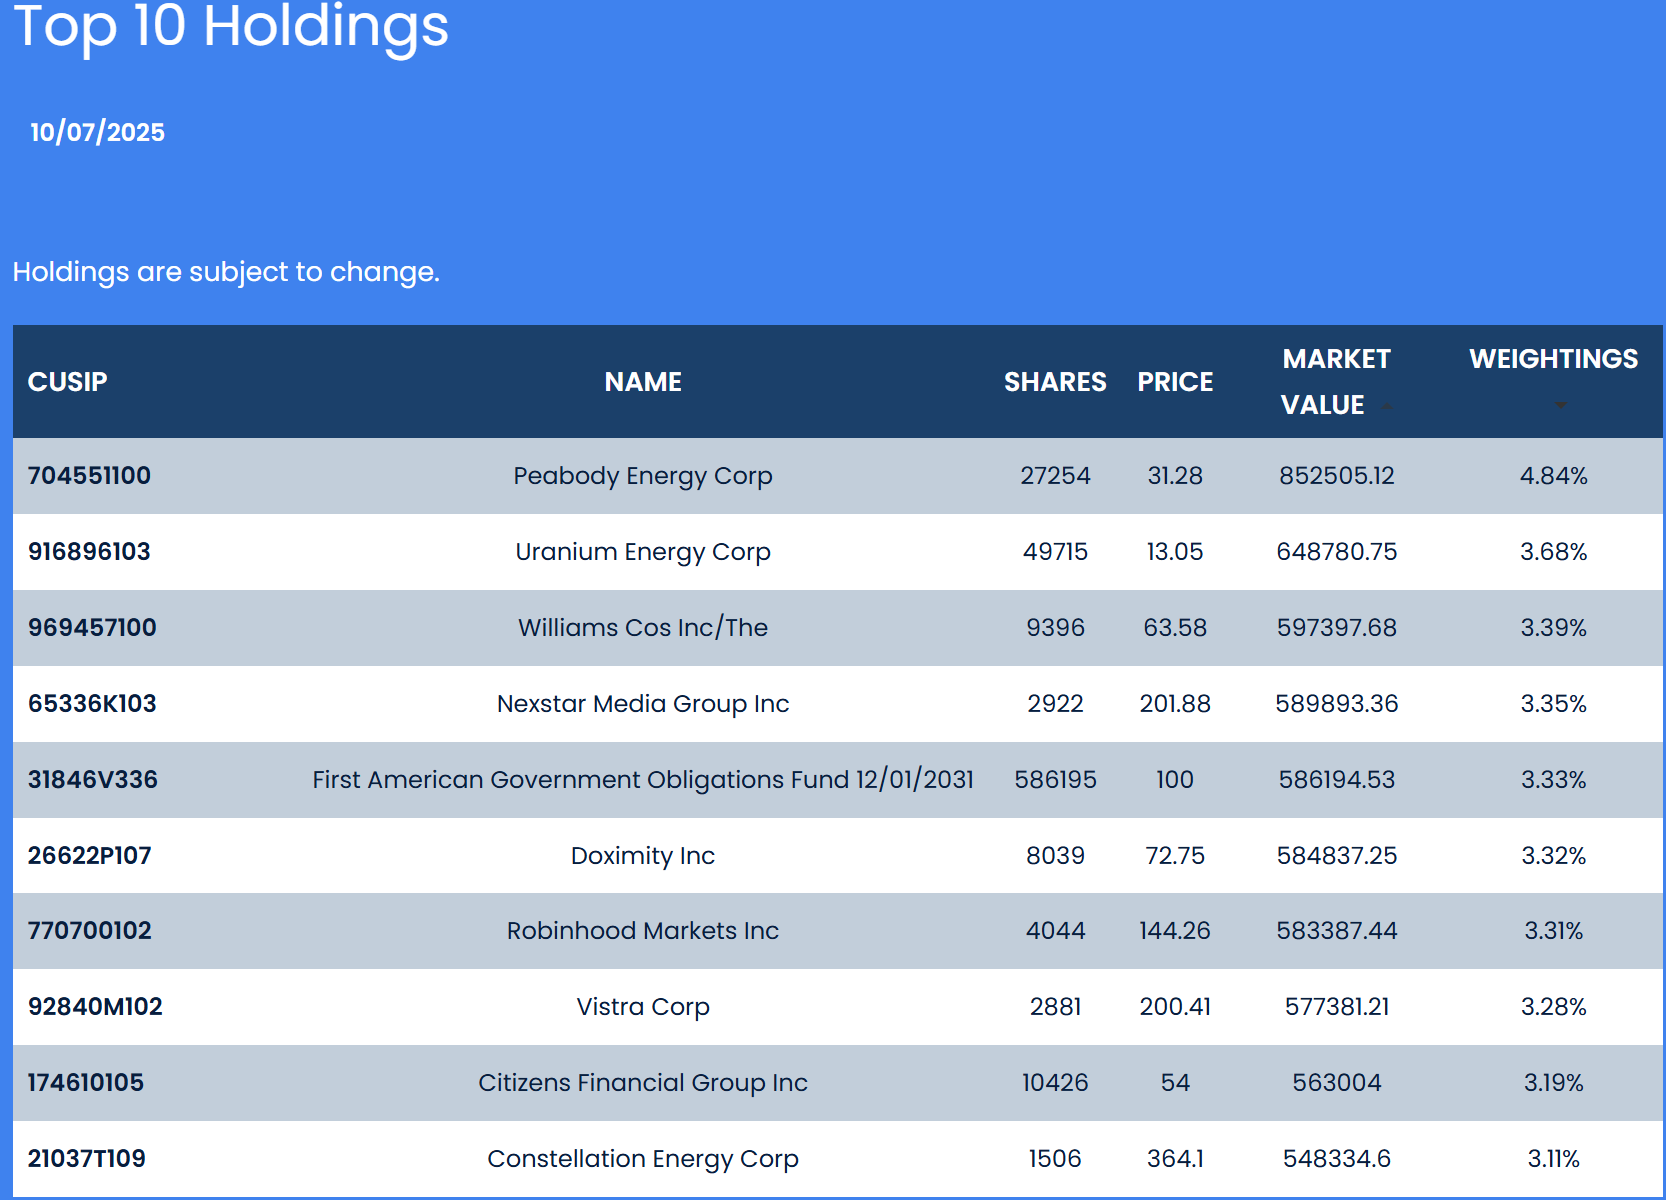
Task: Click price value 364.1
Action: click(x=1175, y=1159)
